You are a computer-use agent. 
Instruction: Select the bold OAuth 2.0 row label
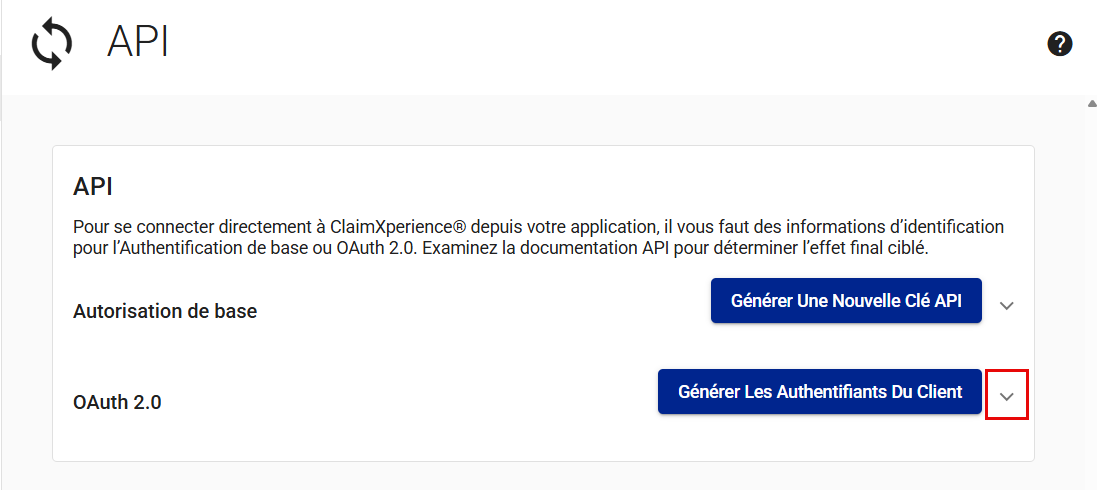click(x=117, y=402)
